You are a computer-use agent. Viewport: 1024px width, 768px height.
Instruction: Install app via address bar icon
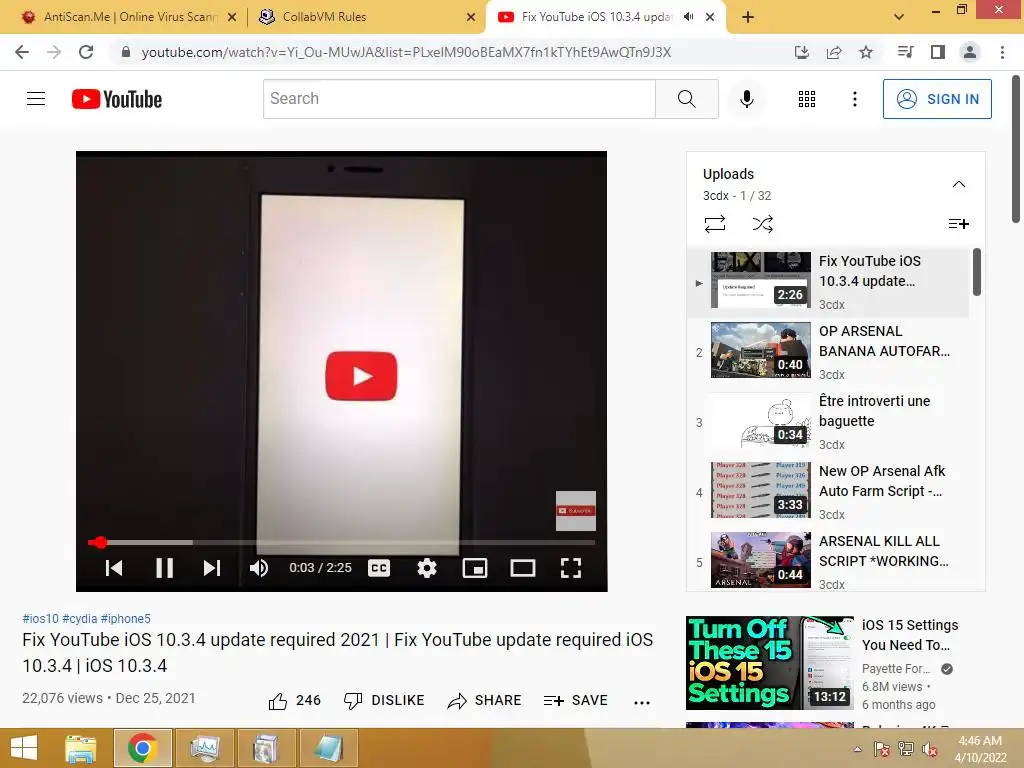(801, 52)
